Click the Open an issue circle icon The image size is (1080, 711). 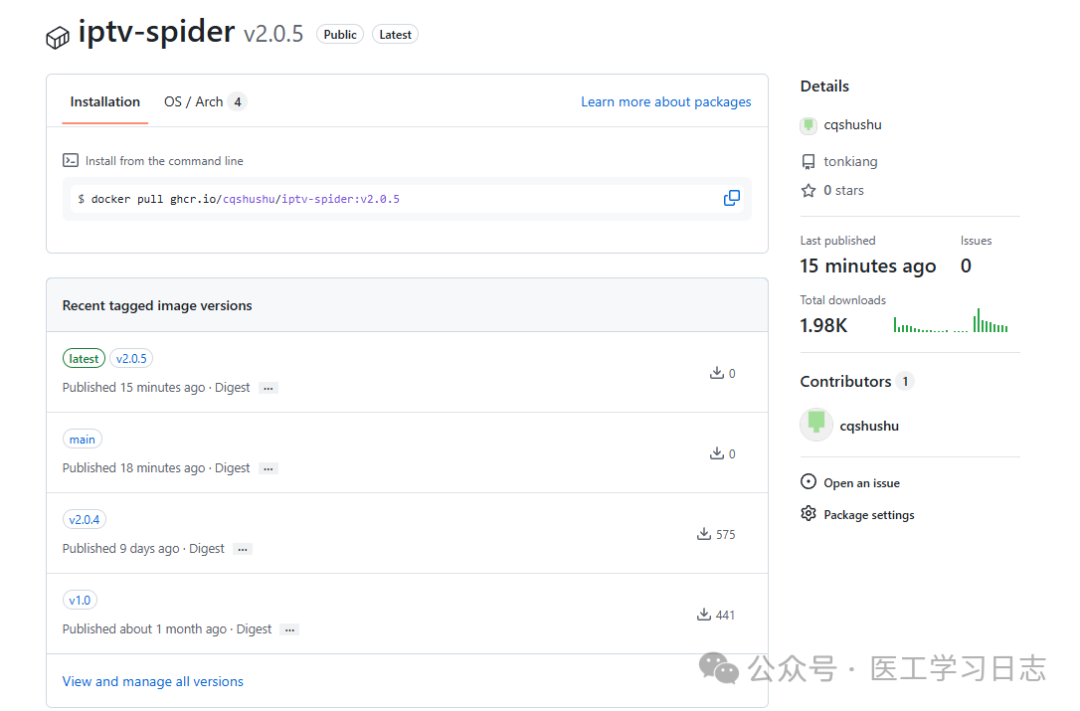pyautogui.click(x=808, y=482)
